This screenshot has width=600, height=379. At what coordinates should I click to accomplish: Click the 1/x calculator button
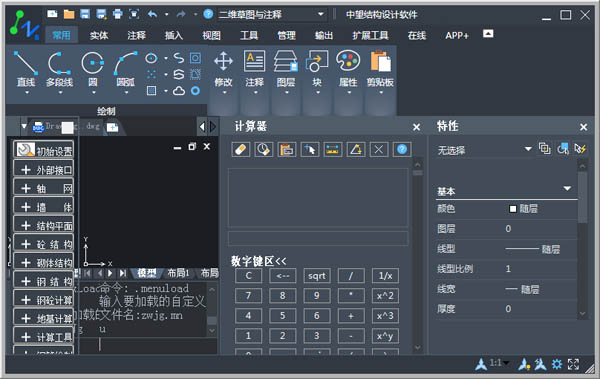pos(385,276)
